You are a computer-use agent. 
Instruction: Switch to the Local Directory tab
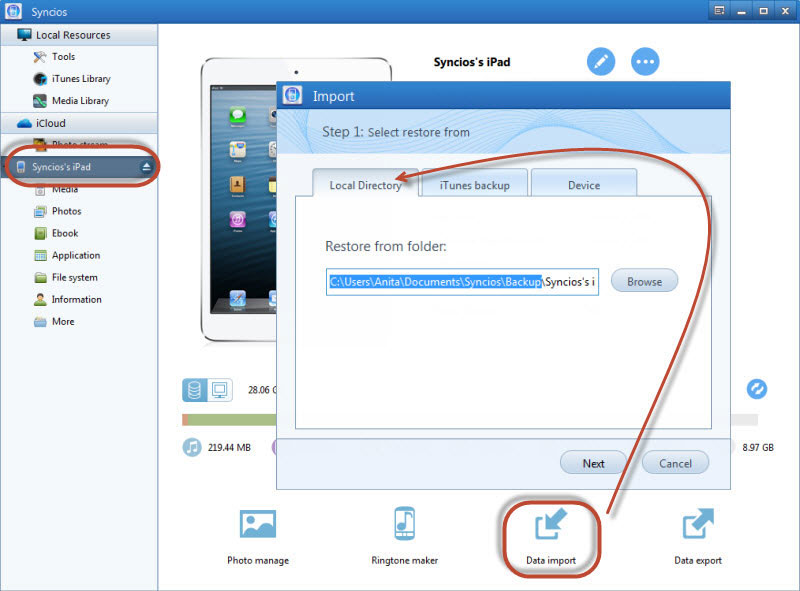coord(365,184)
